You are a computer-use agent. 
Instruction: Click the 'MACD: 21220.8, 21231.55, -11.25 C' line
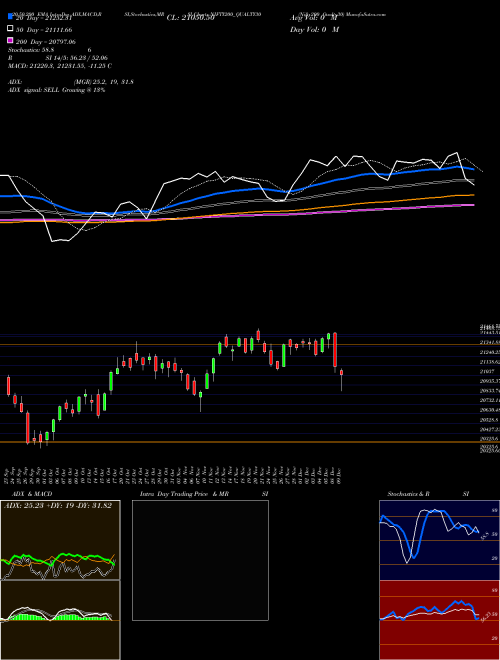click(60, 66)
